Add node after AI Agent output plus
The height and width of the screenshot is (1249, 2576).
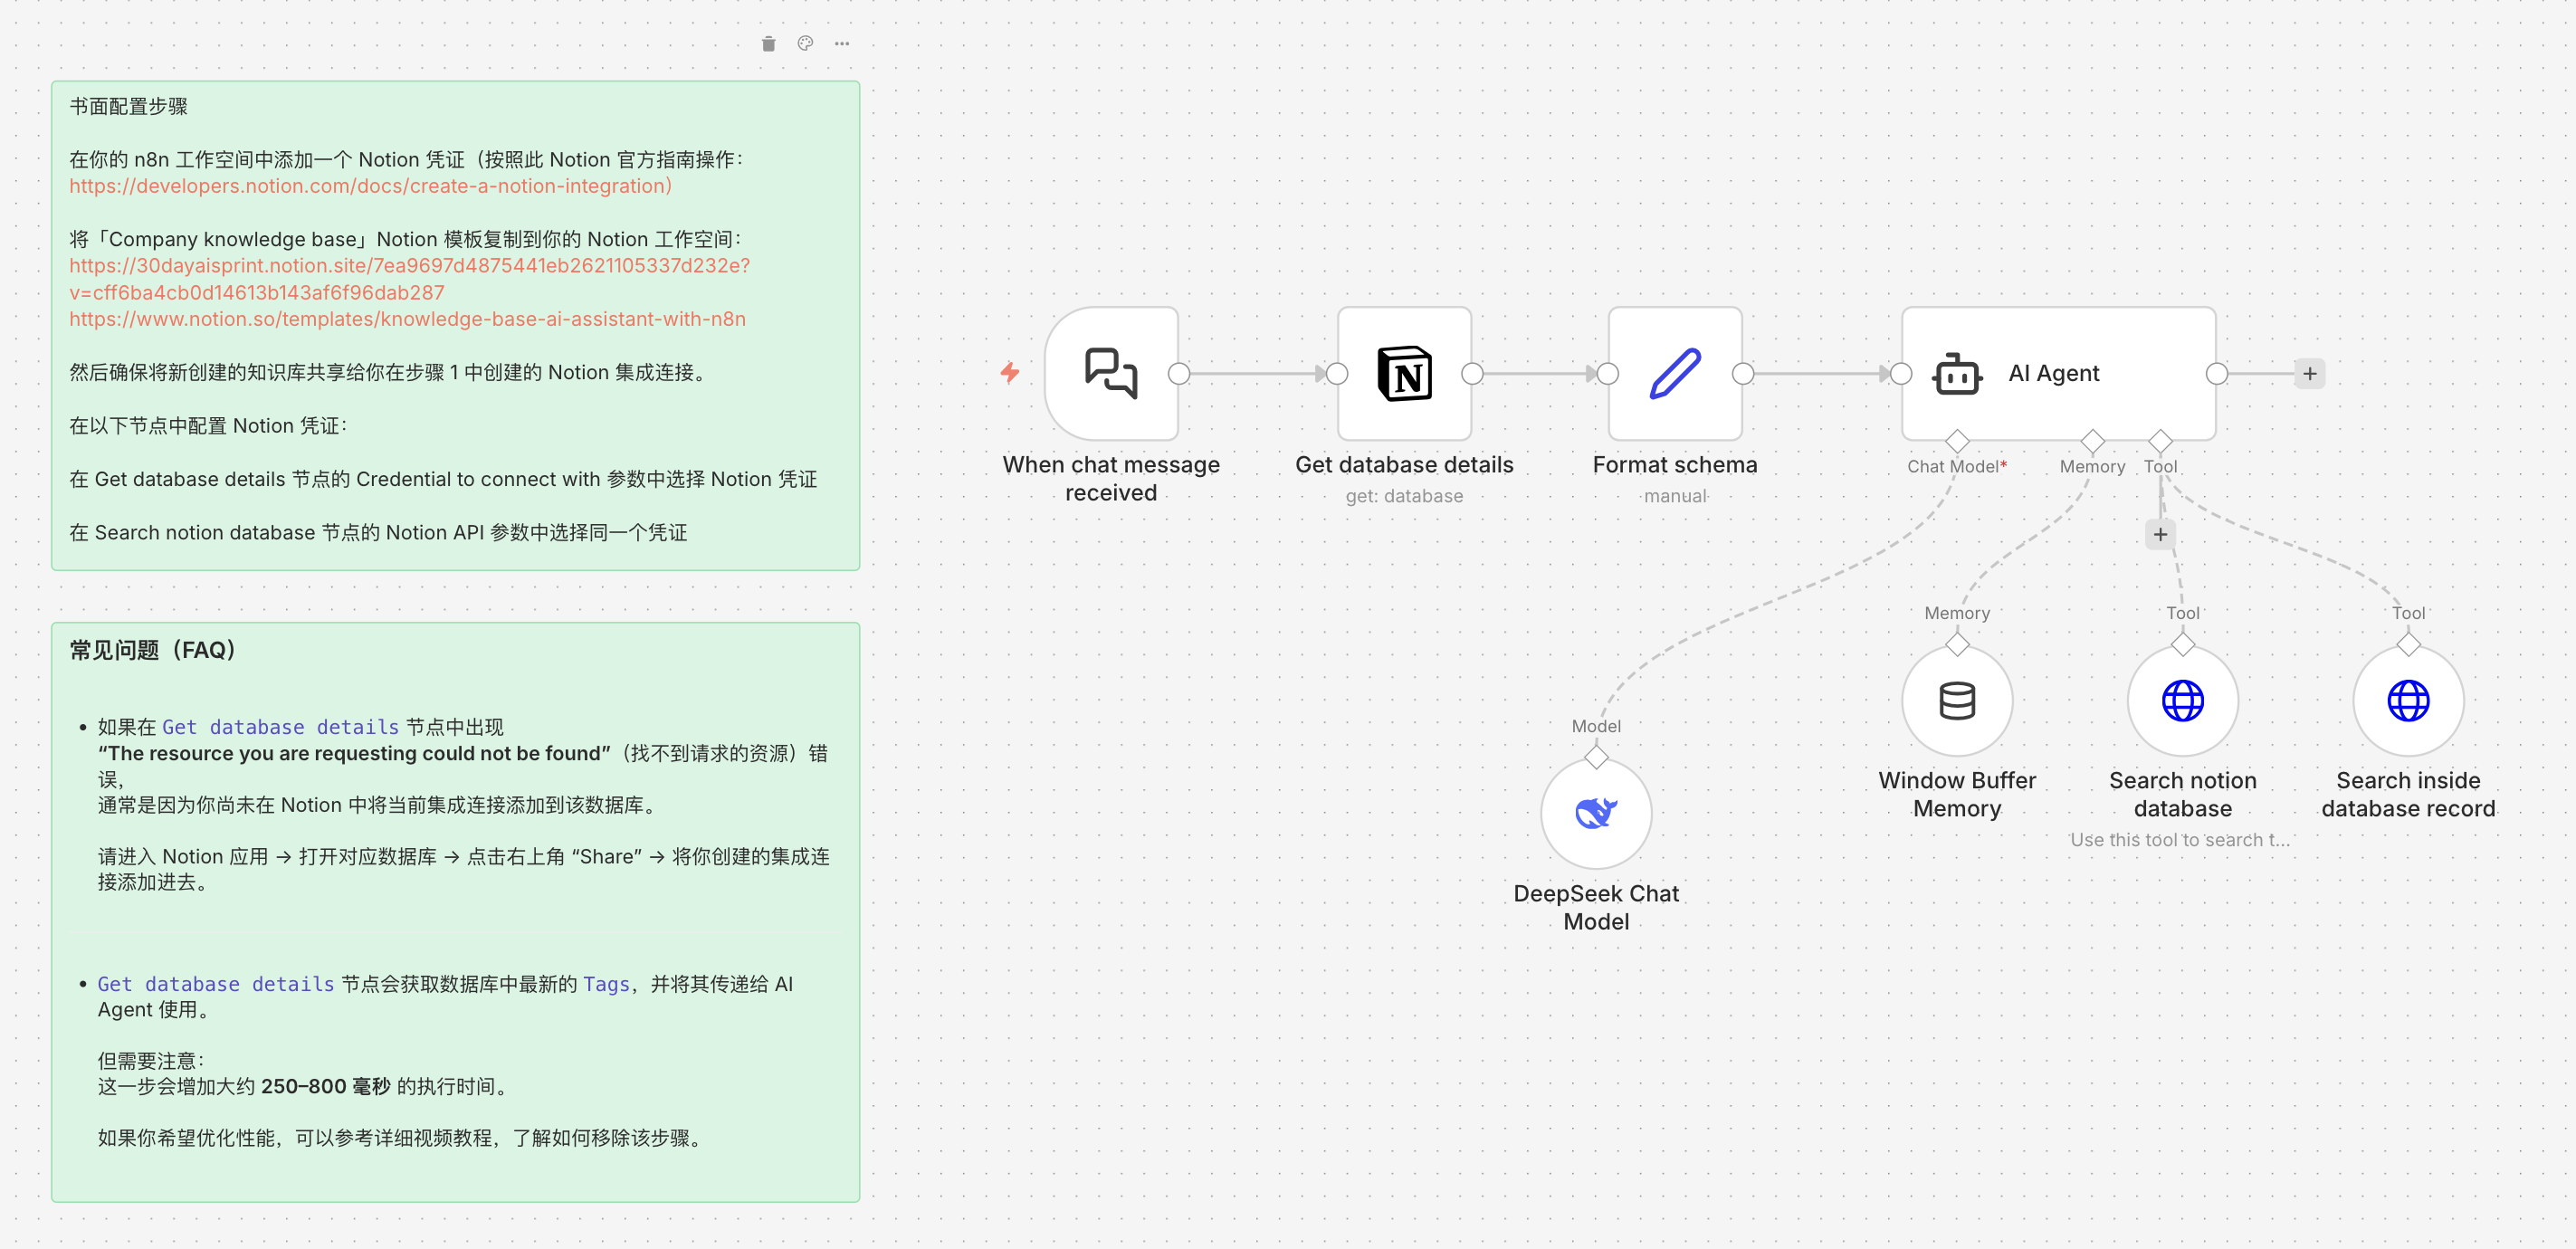(x=2309, y=374)
